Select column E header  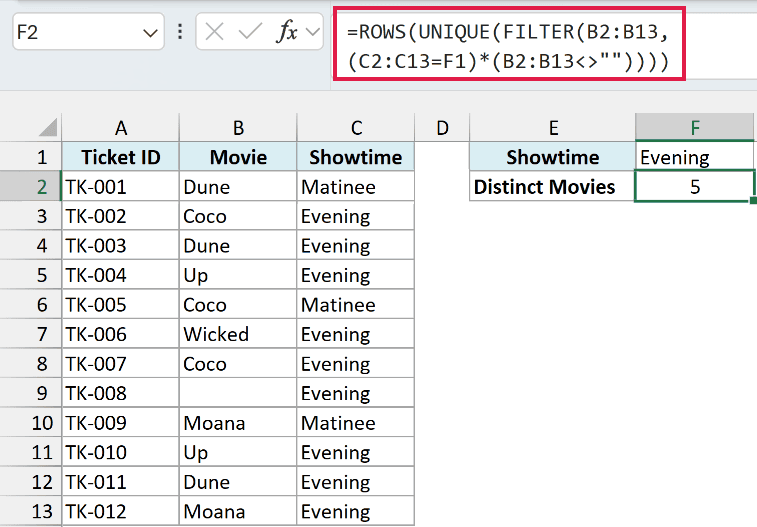(x=553, y=128)
